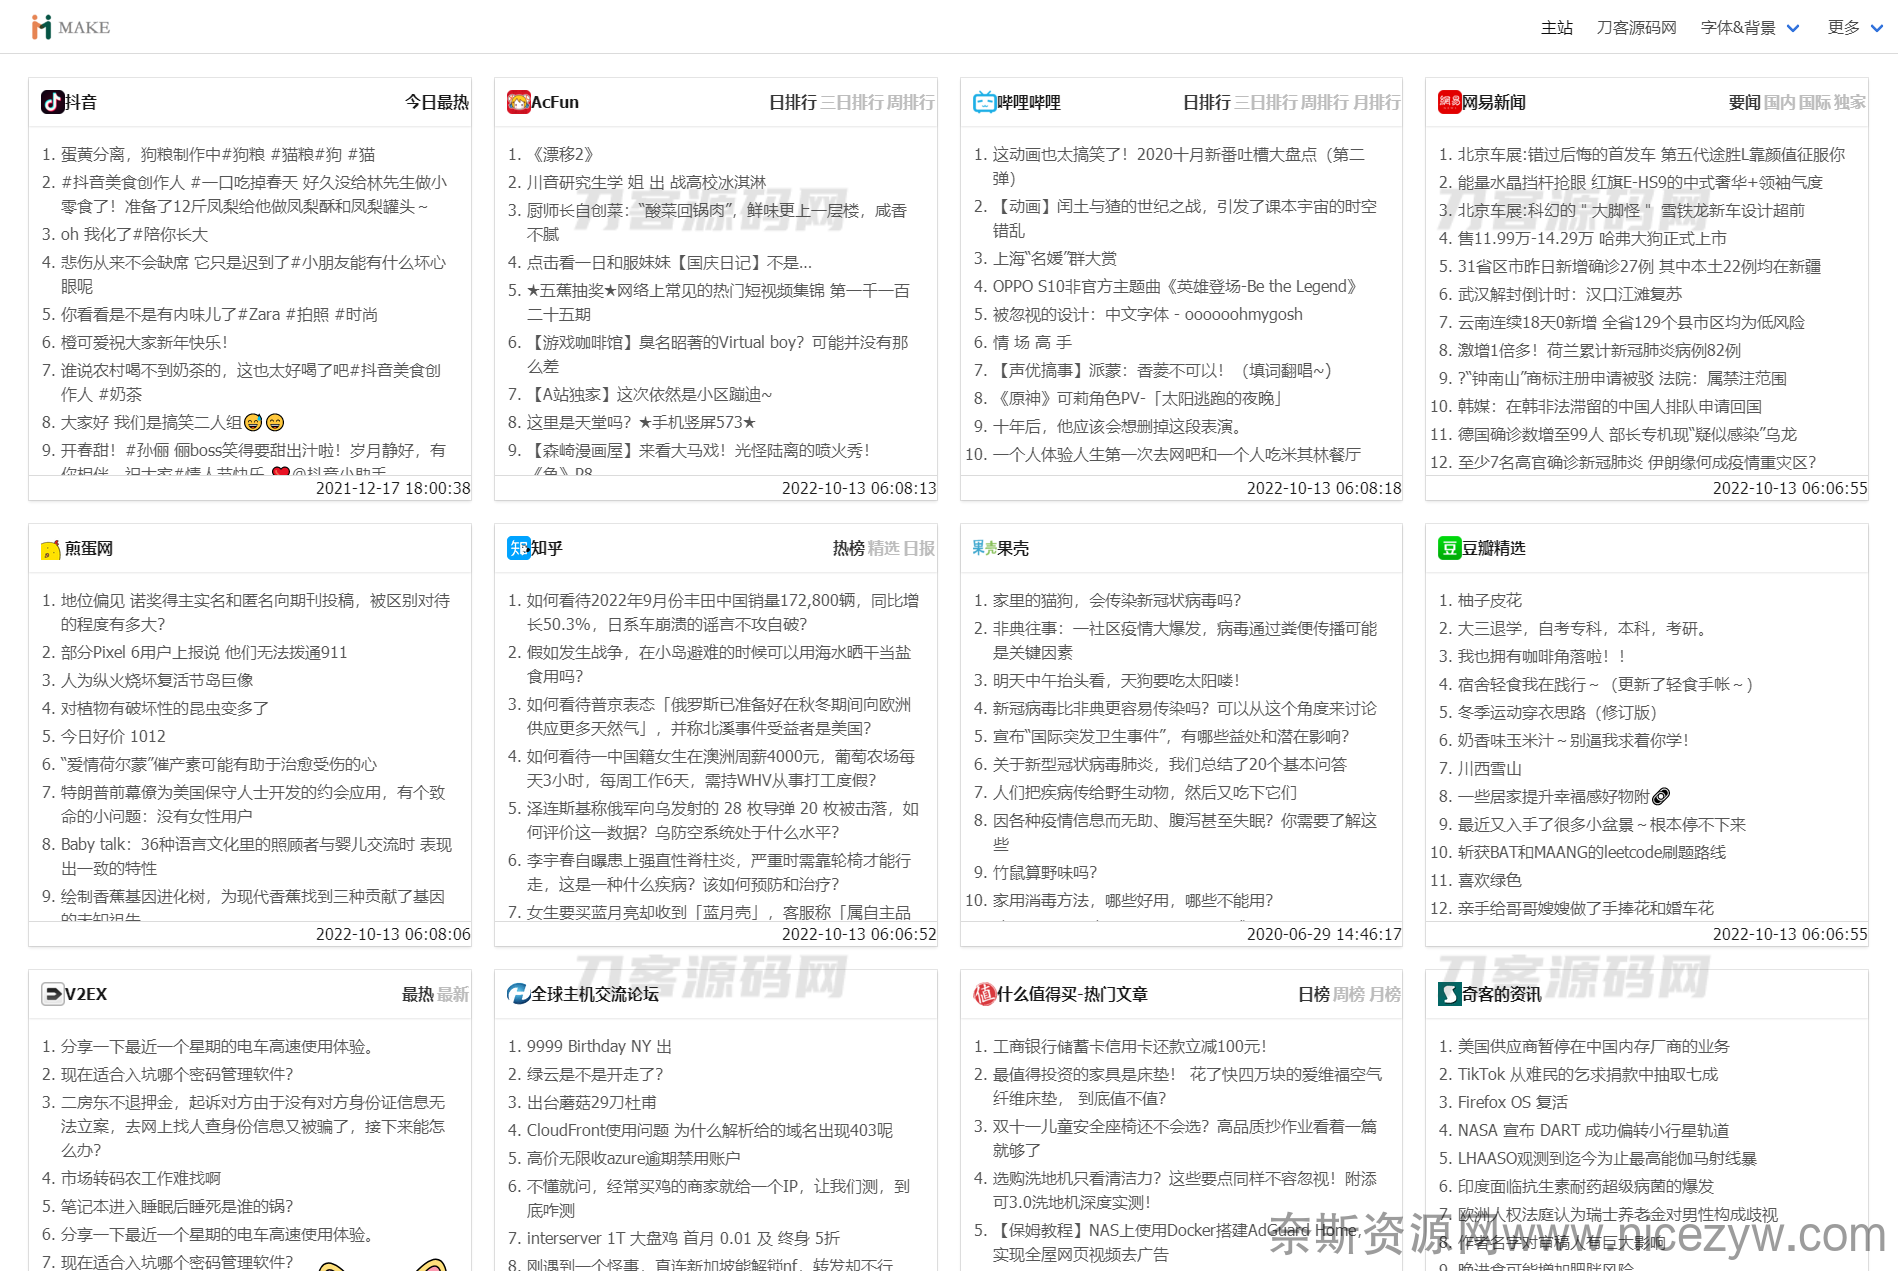Open 奇客 item NASA 宣布 DART 成功偏转小行星轨道

[x=1593, y=1130]
